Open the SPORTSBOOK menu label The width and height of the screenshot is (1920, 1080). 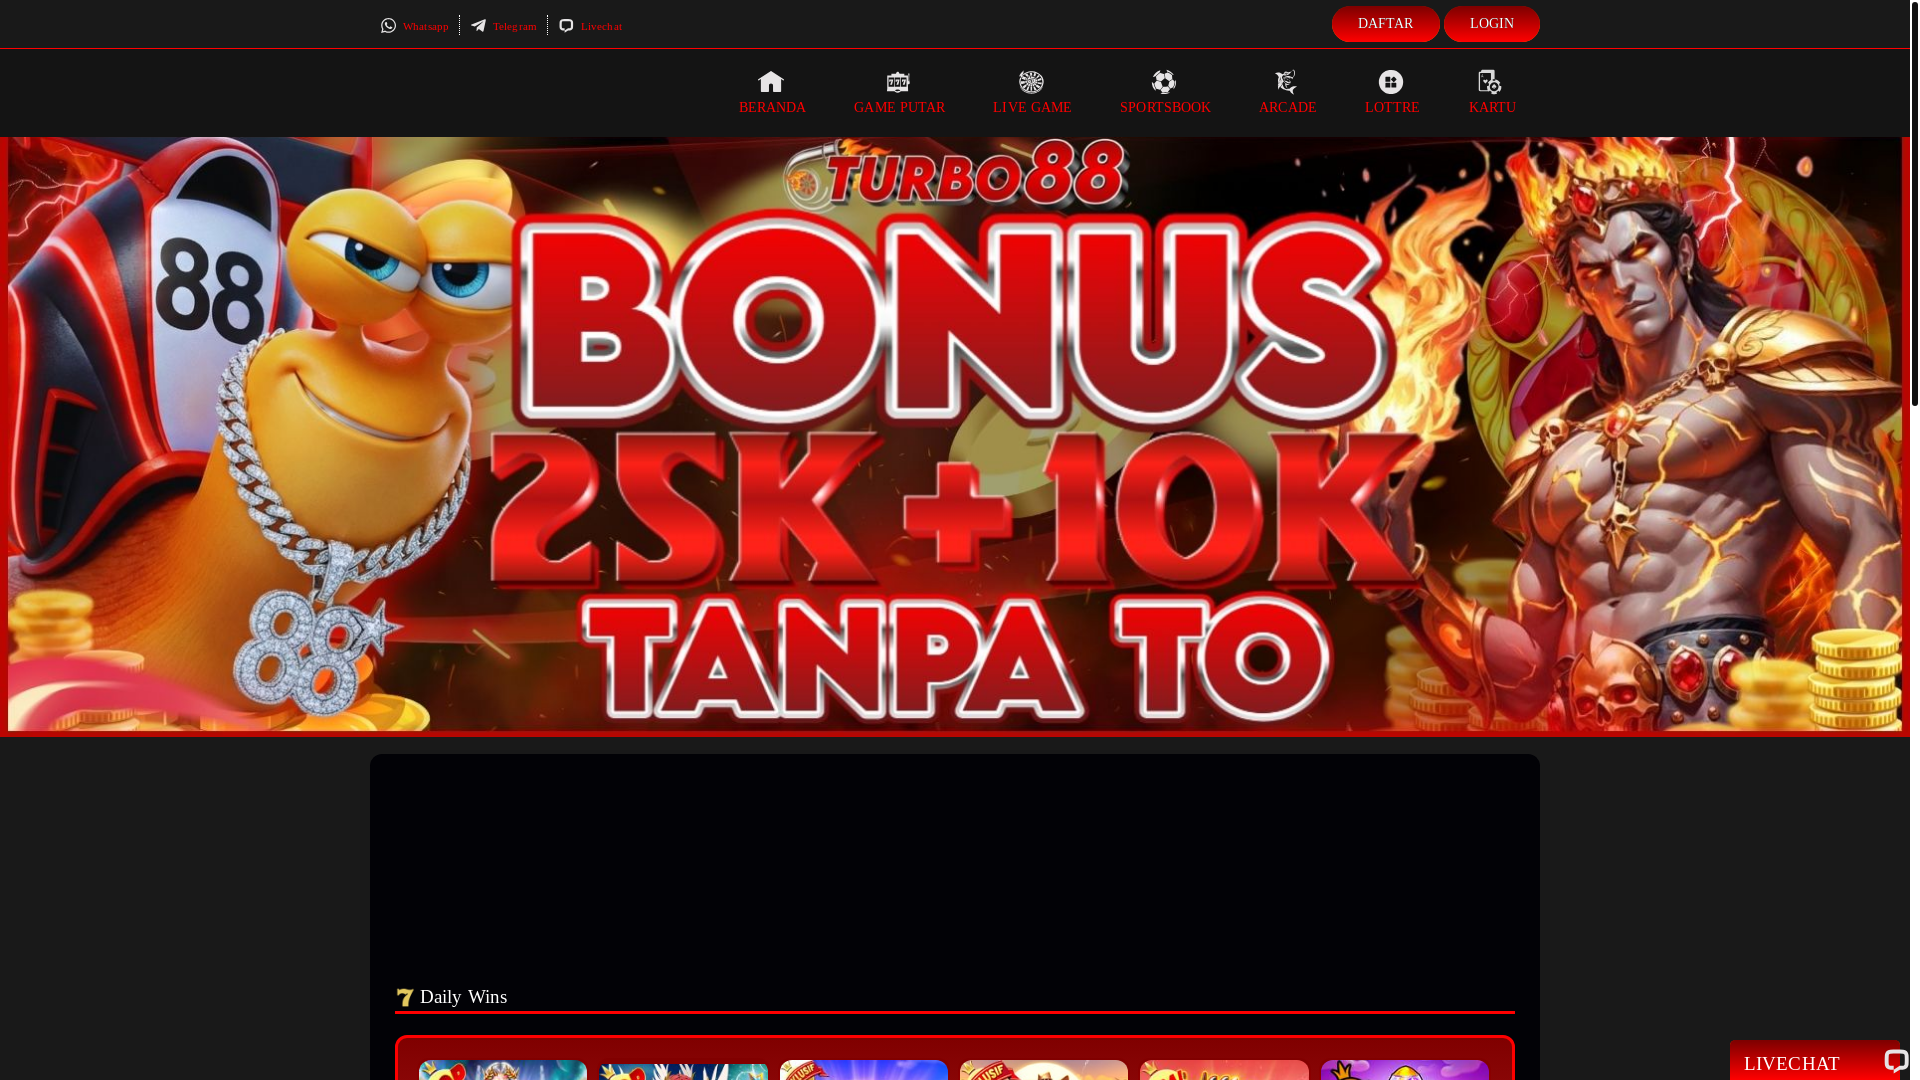pyautogui.click(x=1165, y=107)
